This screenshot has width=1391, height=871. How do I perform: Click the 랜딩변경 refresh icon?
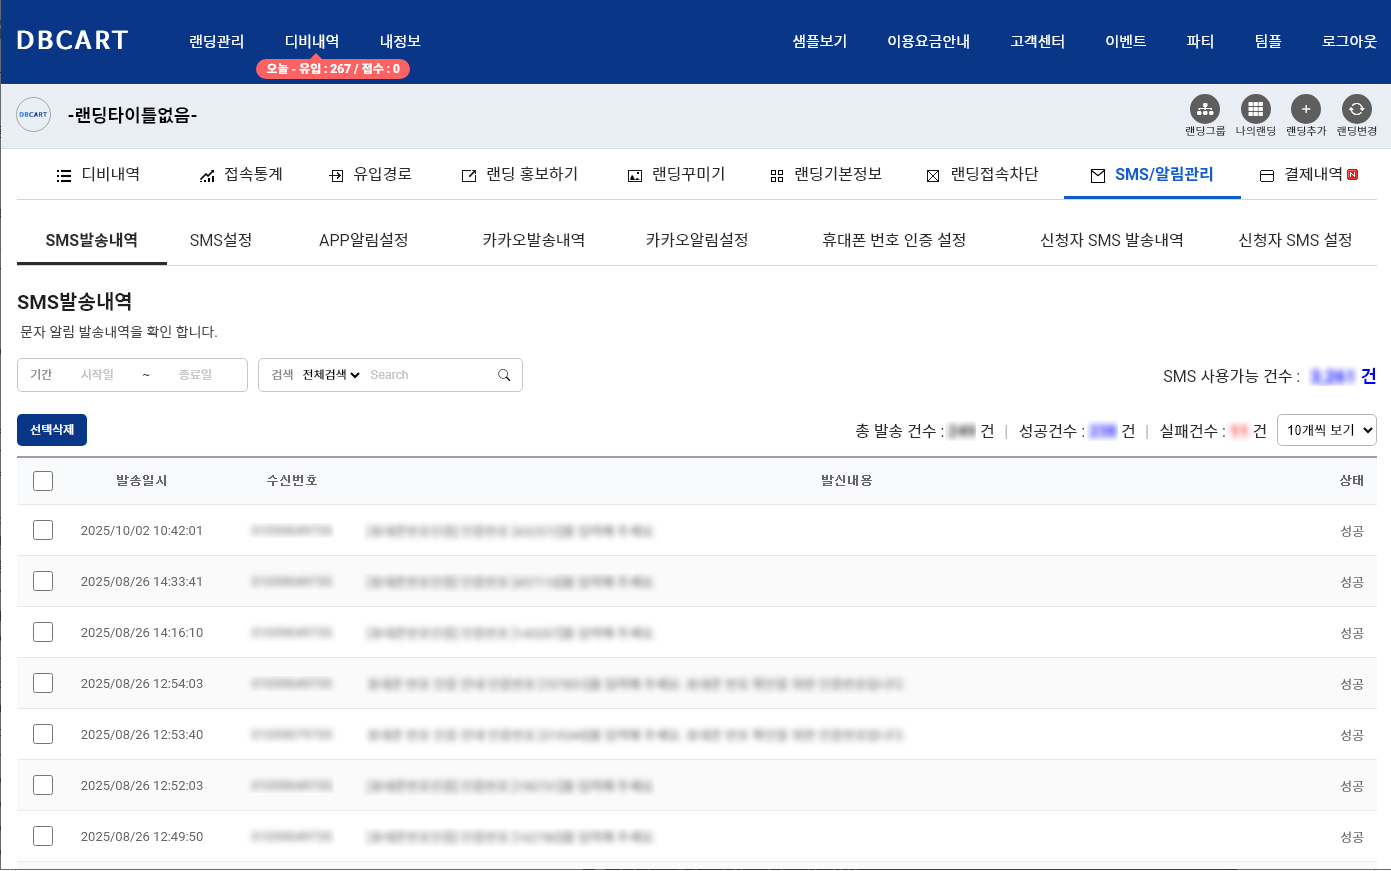[1356, 109]
